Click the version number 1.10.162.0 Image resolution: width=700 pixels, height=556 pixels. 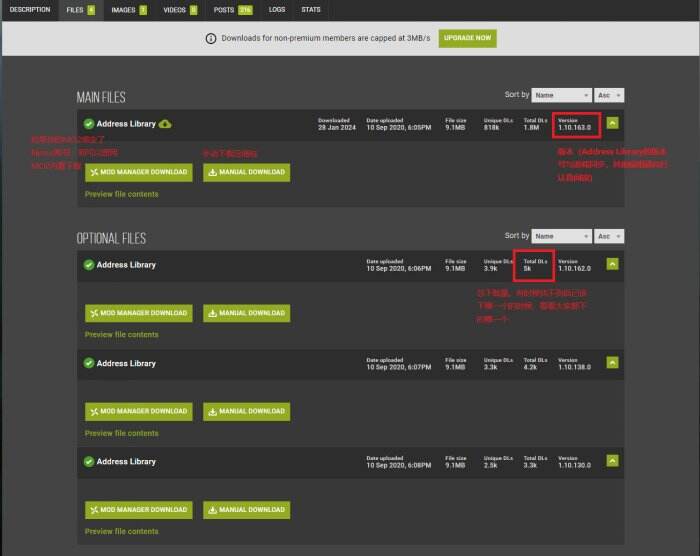click(575, 269)
